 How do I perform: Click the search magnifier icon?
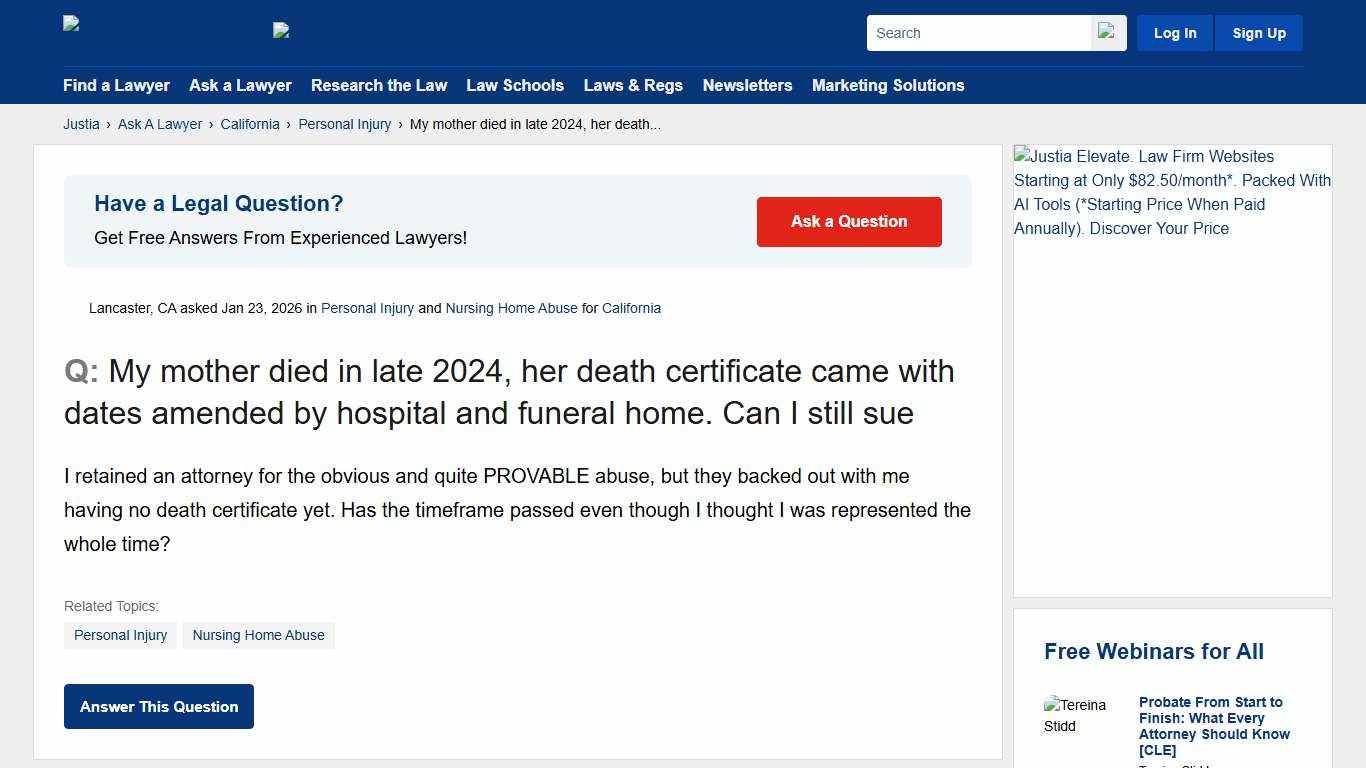[x=1107, y=32]
